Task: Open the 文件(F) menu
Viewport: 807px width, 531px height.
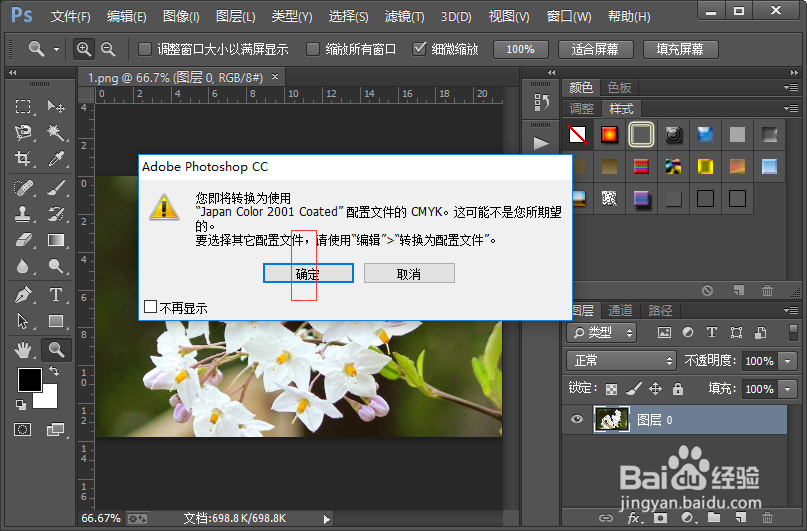Action: pos(71,17)
